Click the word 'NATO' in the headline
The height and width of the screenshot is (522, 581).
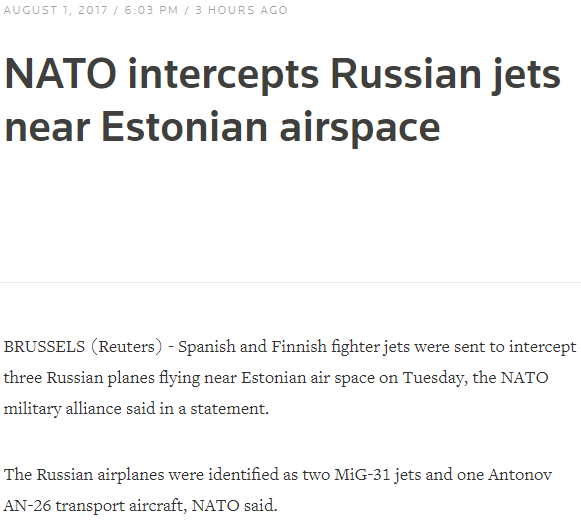[61, 74]
